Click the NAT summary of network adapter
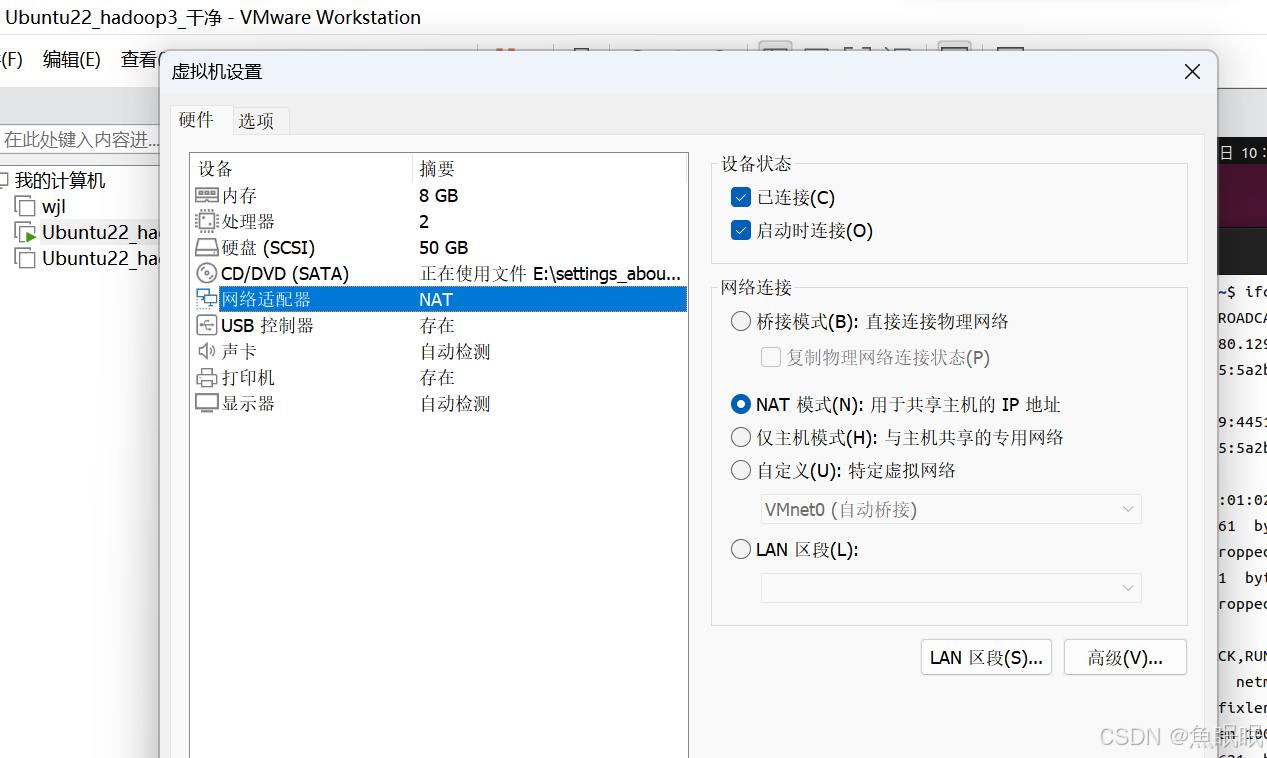1267x758 pixels. point(436,300)
